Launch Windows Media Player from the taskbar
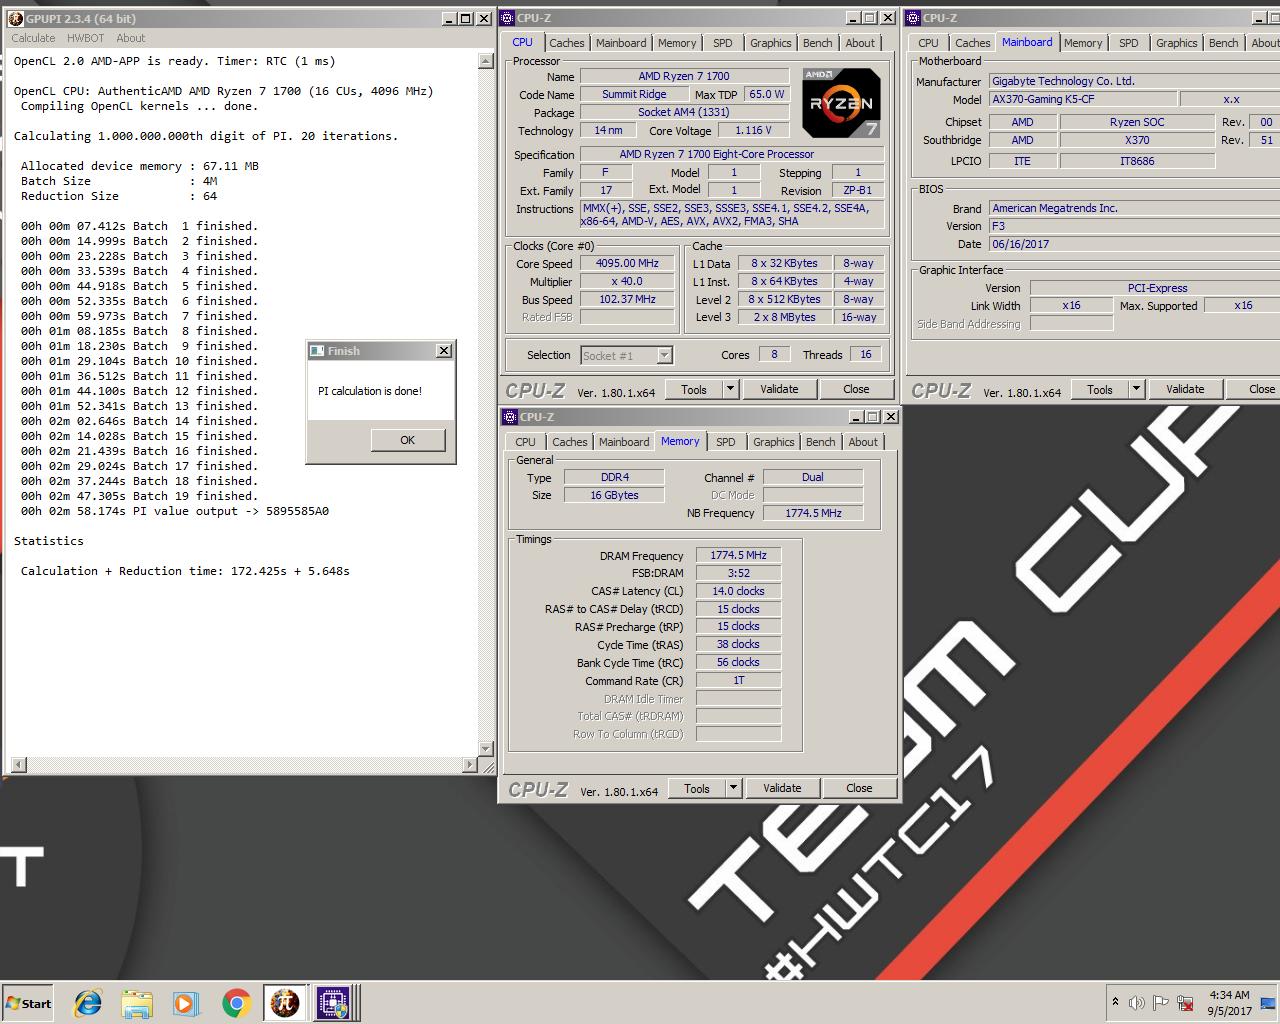 tap(186, 1003)
